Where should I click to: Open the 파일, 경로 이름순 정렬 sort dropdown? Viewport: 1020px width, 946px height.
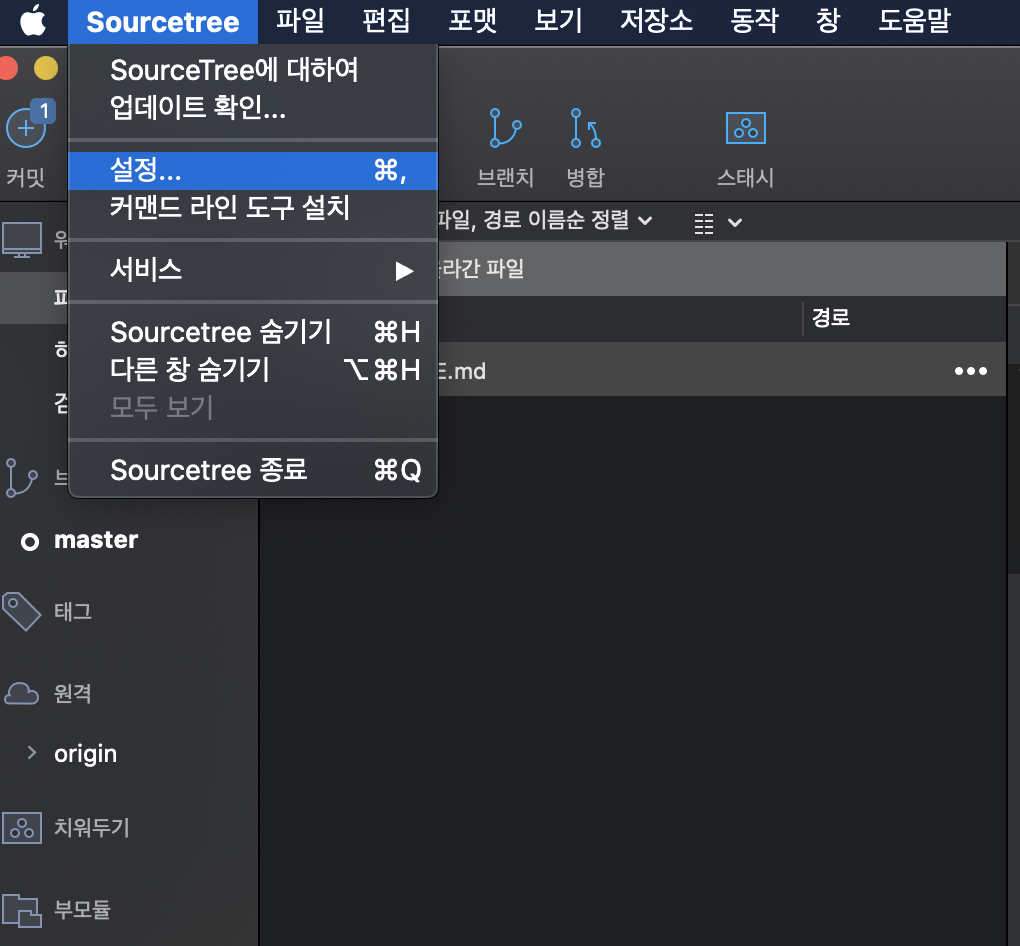click(544, 220)
